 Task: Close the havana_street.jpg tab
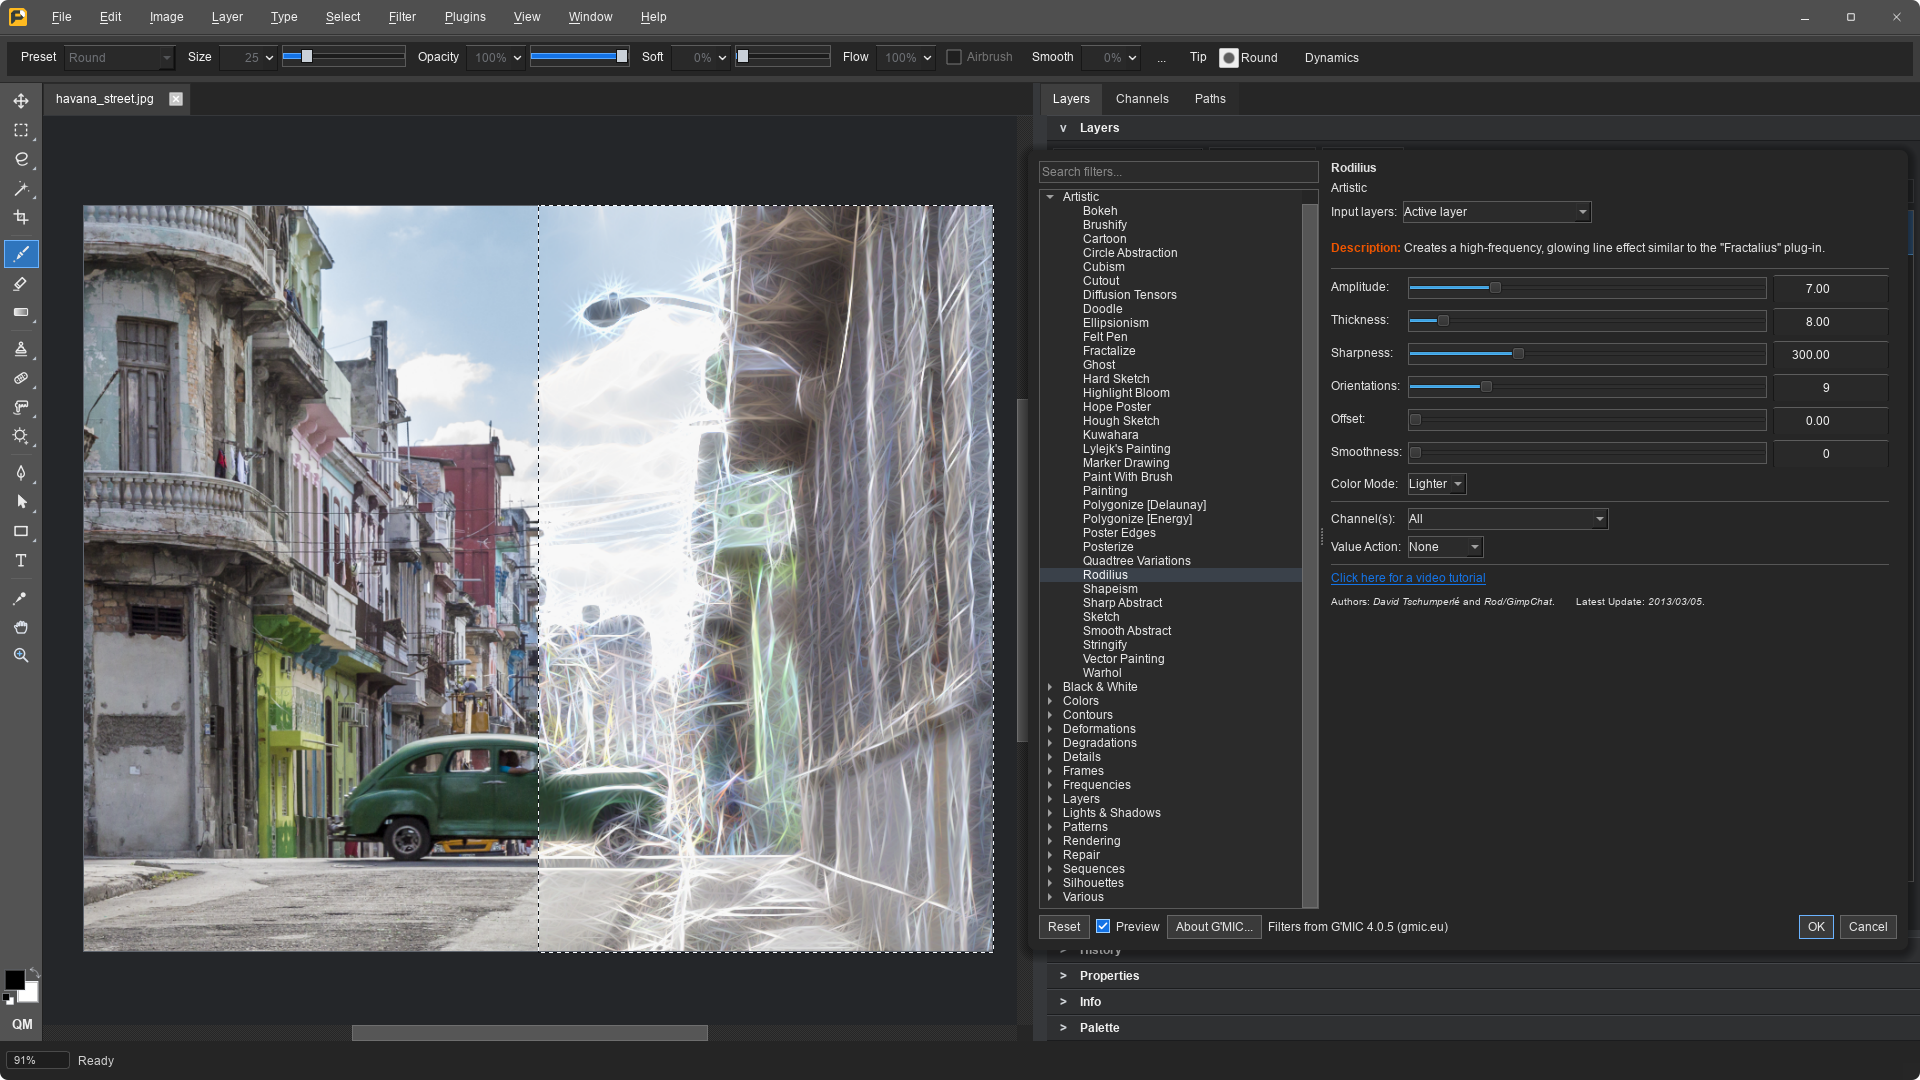(x=176, y=99)
